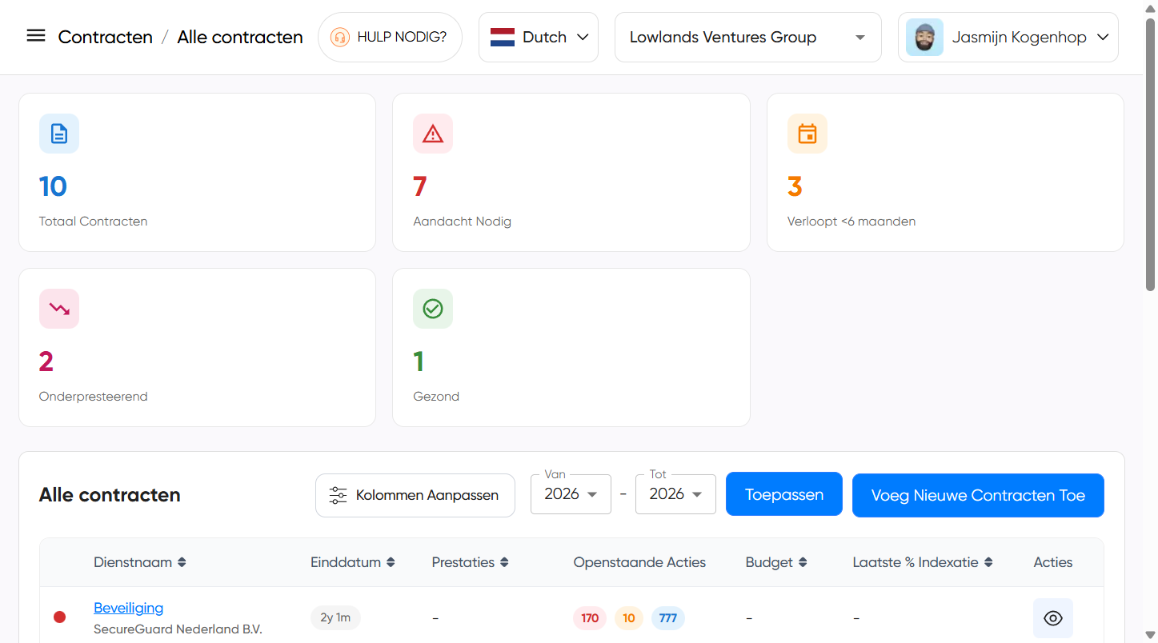Click the red 170 open actions badge

[x=590, y=618]
